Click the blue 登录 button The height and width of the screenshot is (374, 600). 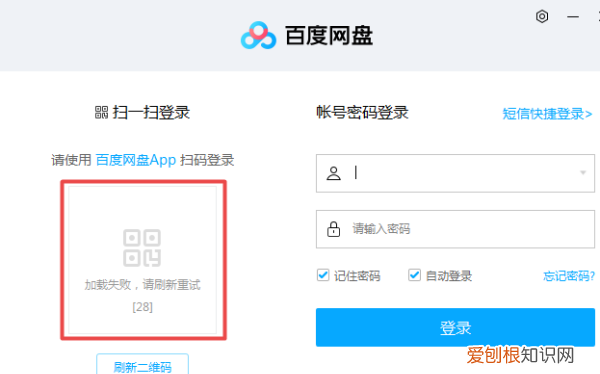(x=455, y=327)
